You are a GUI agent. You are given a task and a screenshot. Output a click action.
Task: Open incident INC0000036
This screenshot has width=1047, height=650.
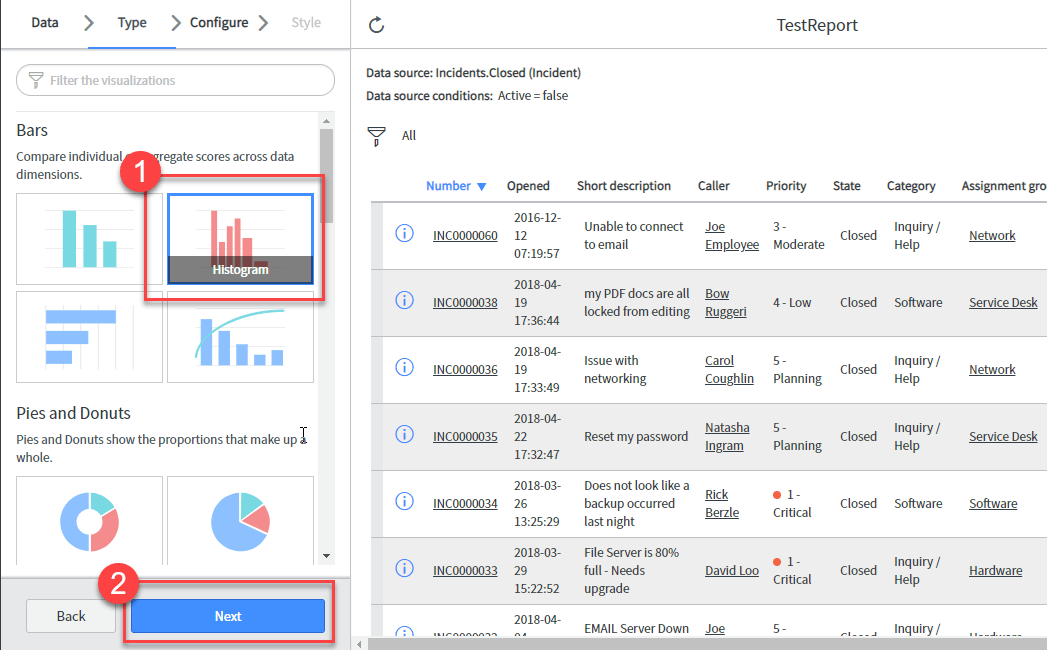click(x=465, y=369)
